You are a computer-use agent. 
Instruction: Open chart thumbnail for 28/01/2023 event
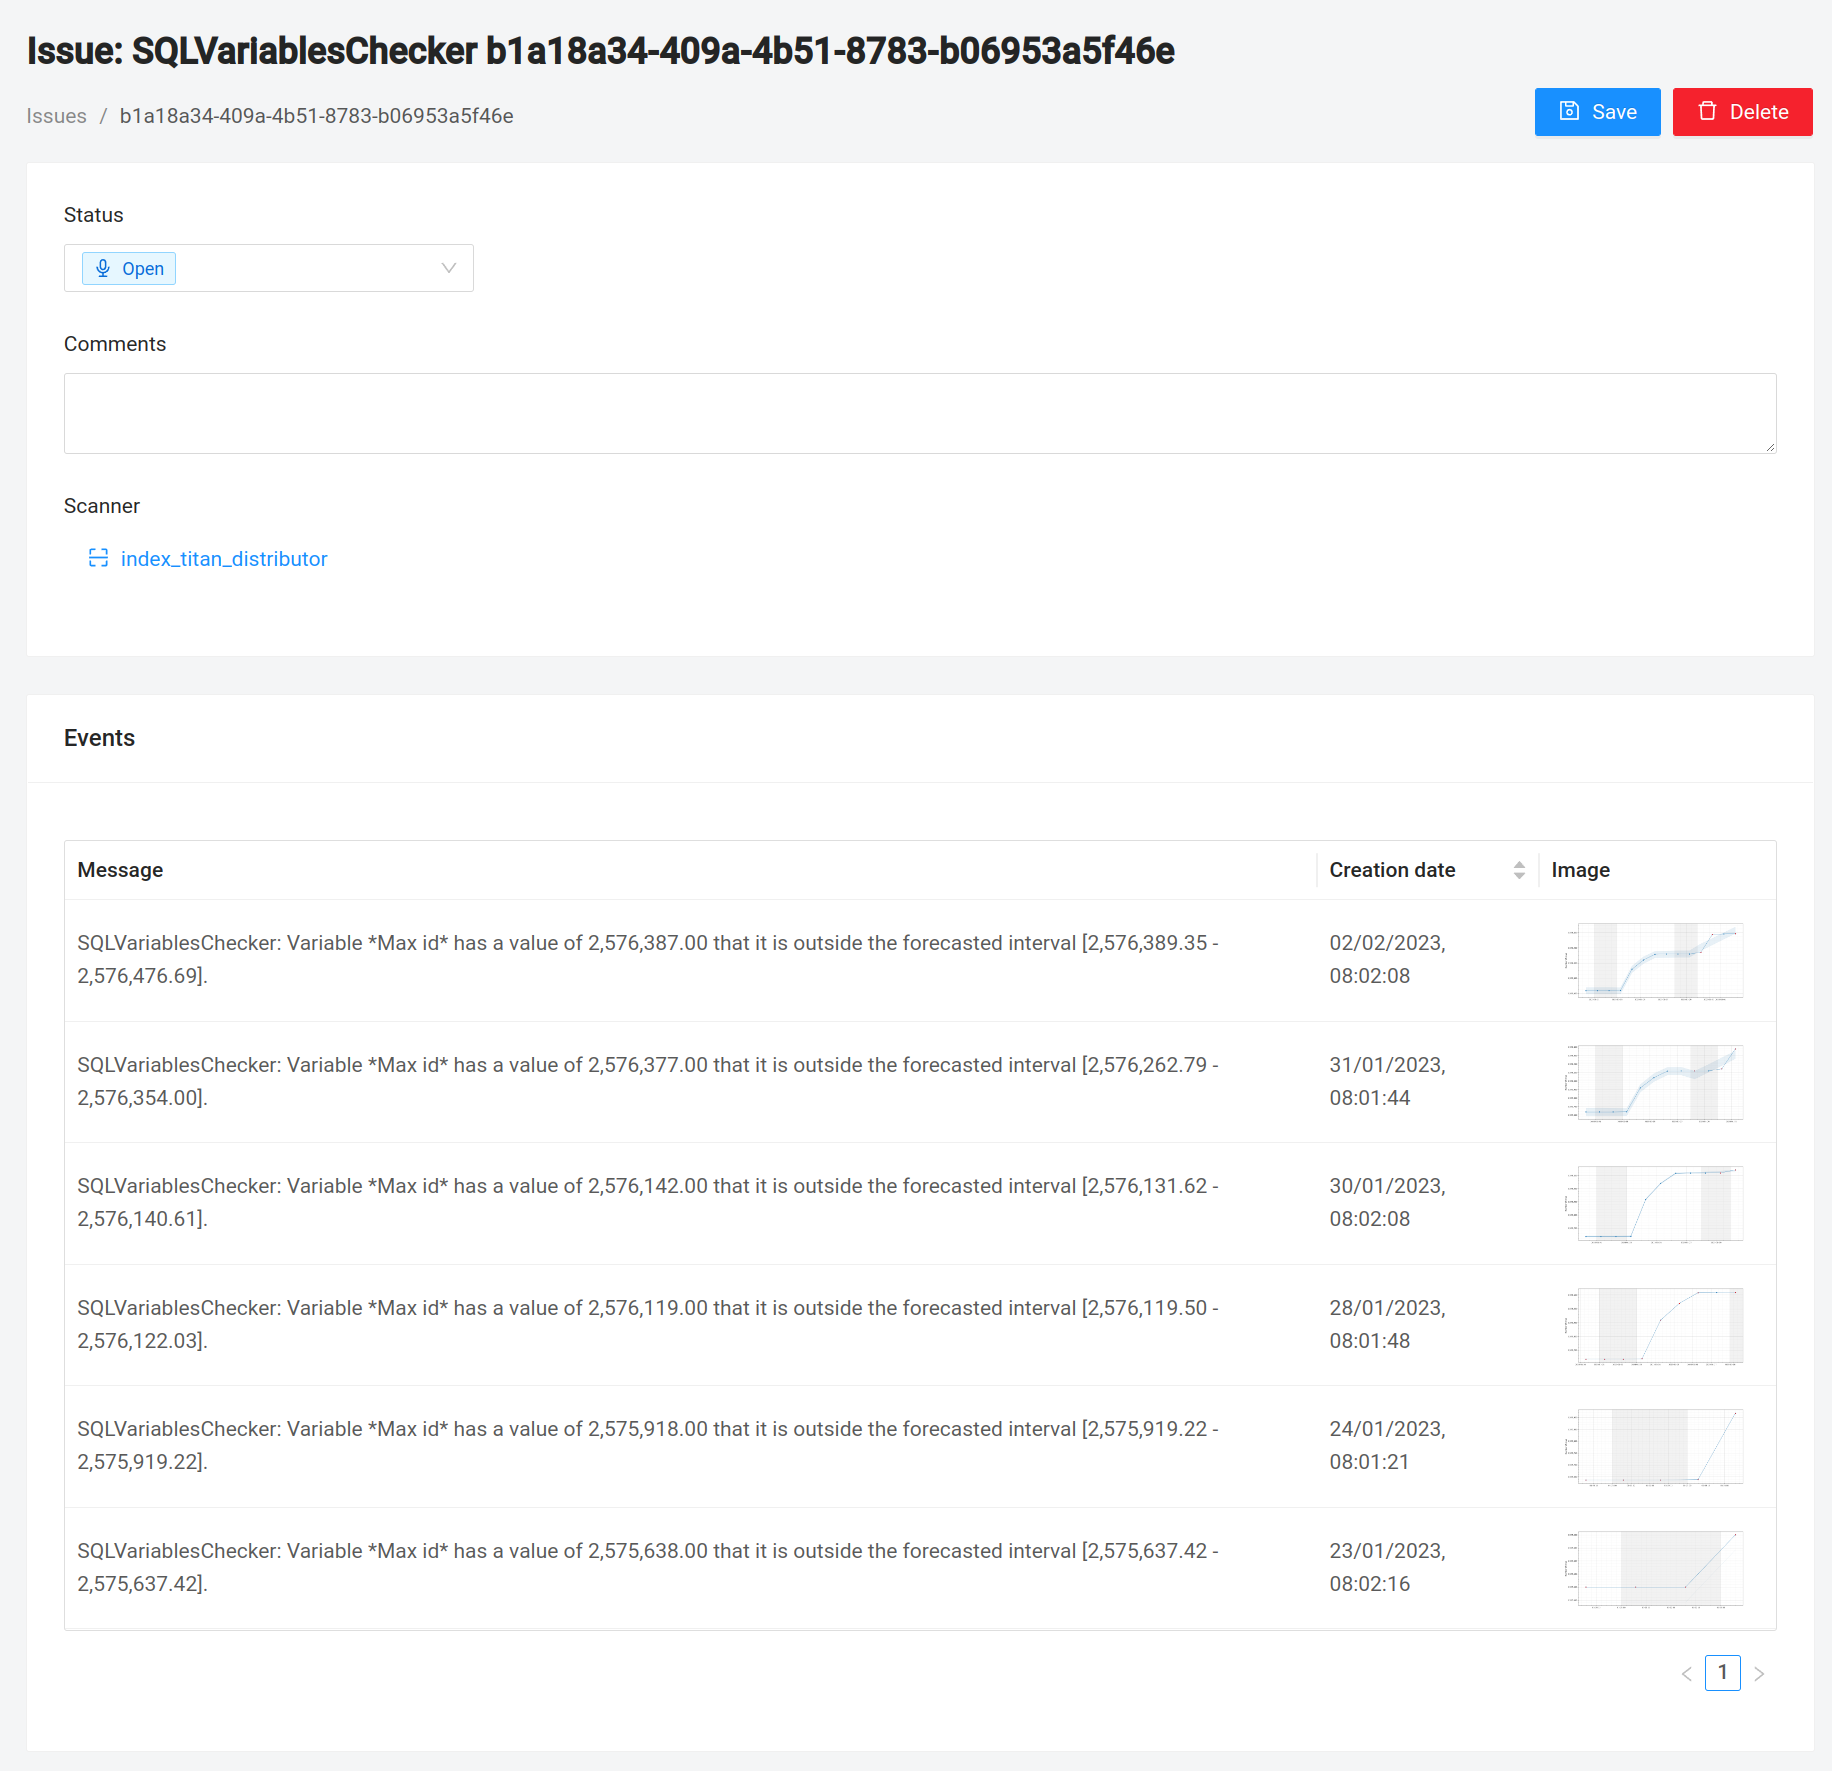click(1654, 1326)
